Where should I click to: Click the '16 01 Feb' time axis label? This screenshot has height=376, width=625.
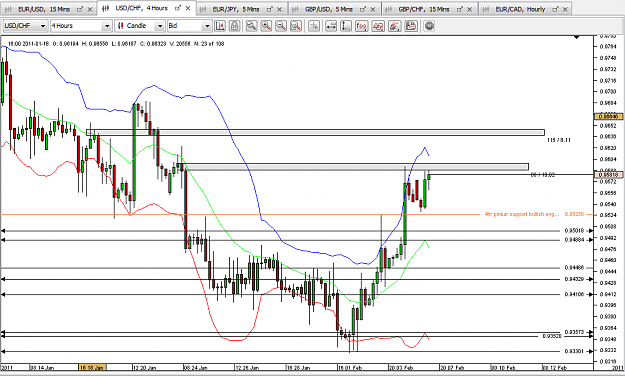click(x=350, y=368)
